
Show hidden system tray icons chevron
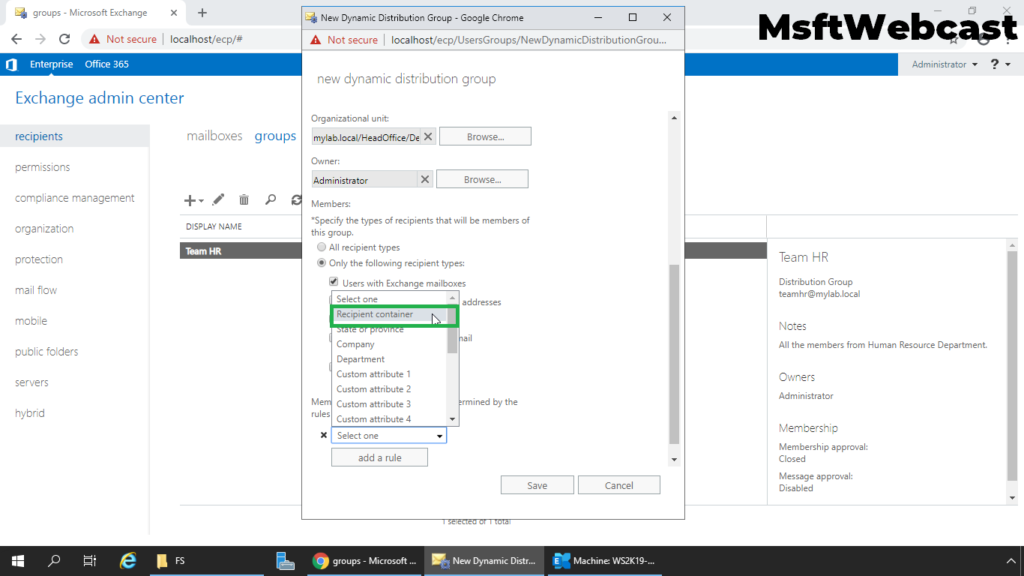1011,560
